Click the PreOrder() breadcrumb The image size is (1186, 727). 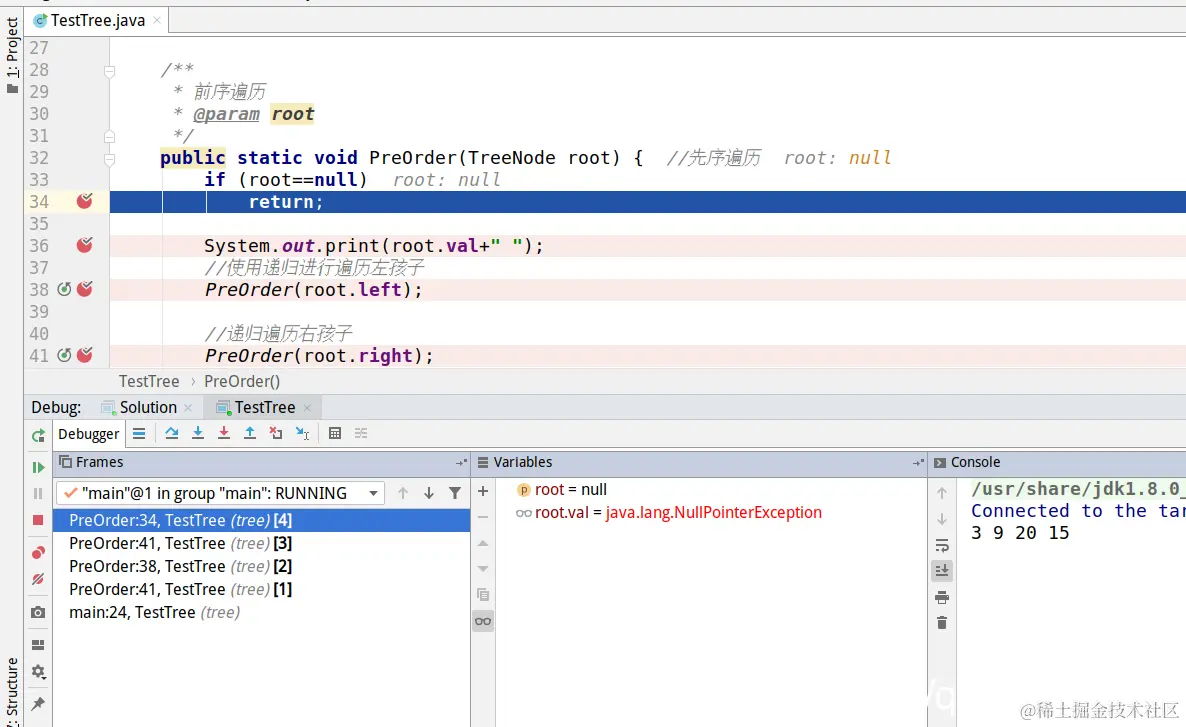pyautogui.click(x=242, y=381)
